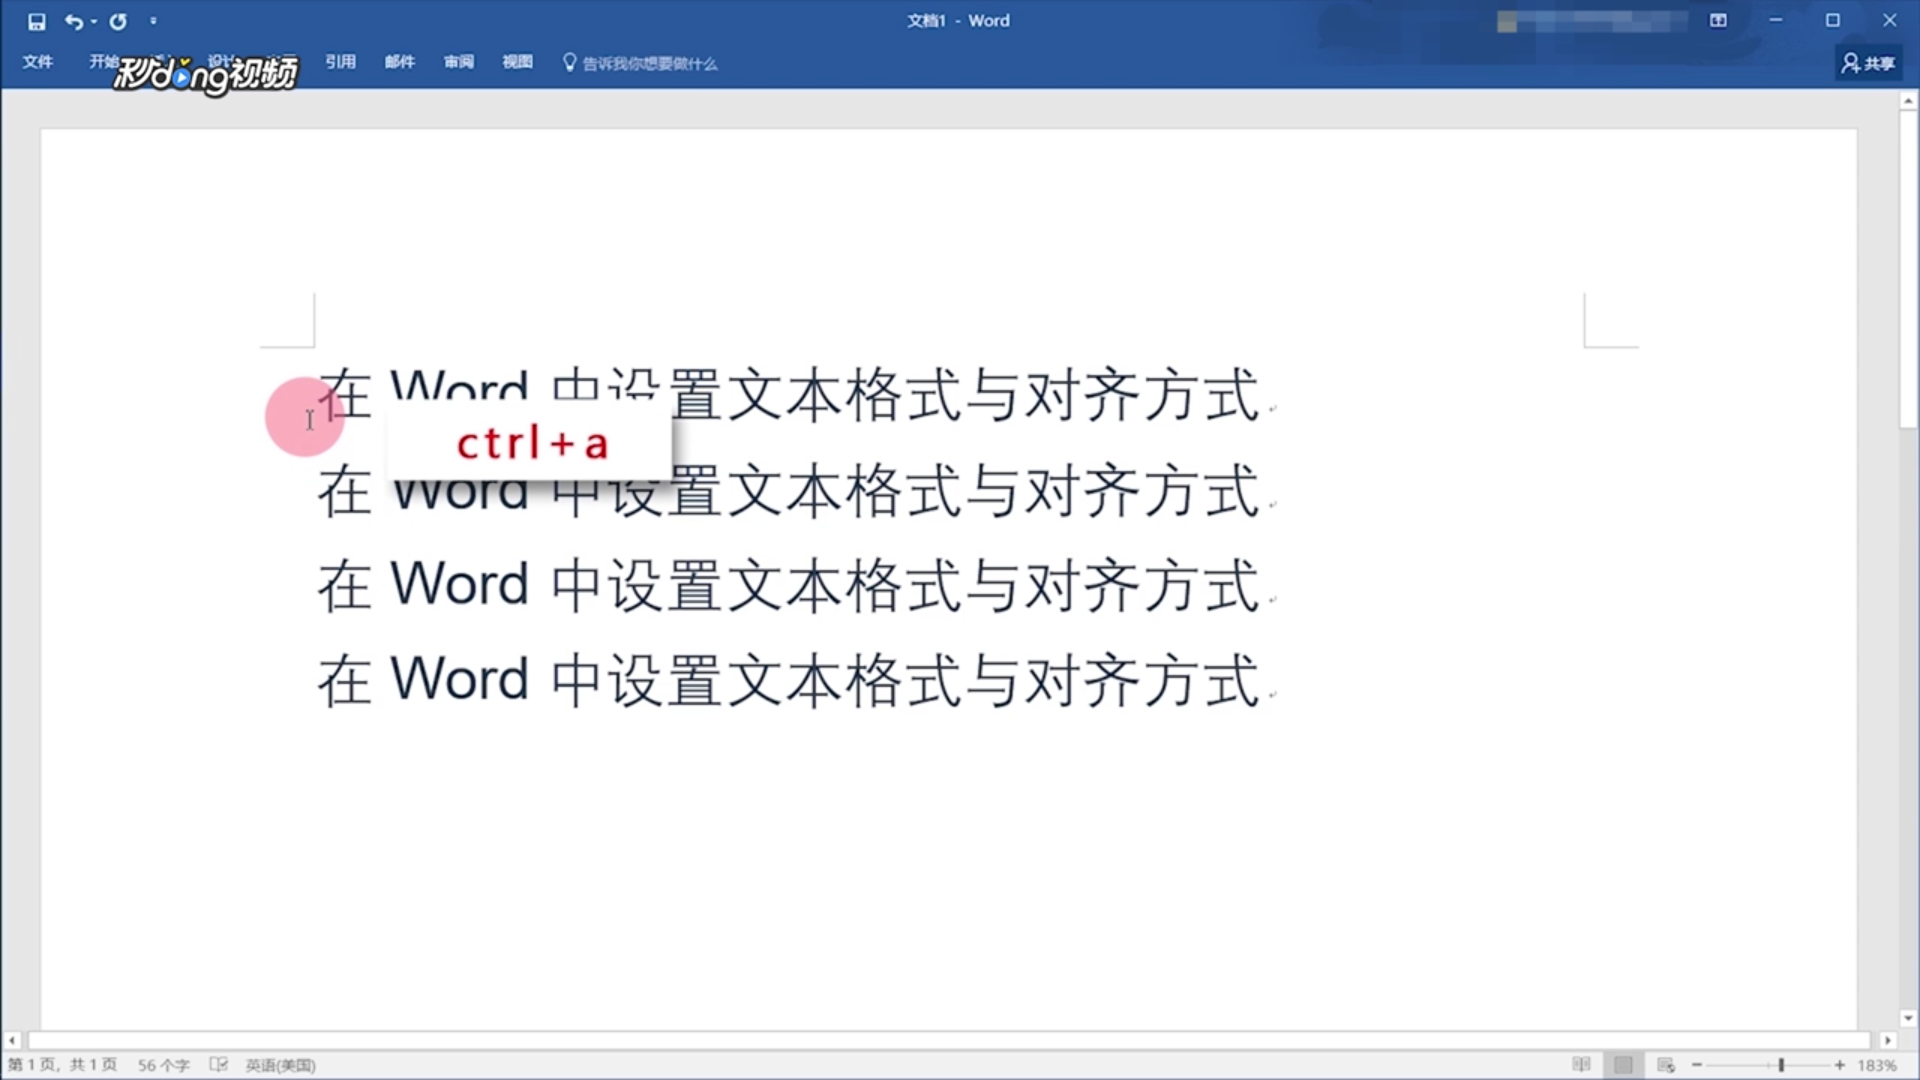Open the Undo history dropdown arrow

pos(92,21)
